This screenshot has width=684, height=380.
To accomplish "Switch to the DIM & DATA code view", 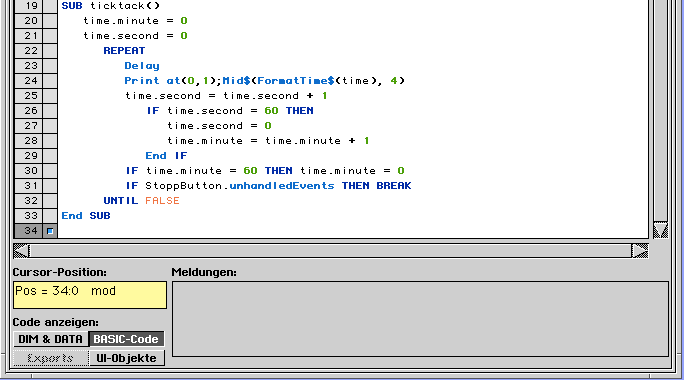I will (51, 339).
